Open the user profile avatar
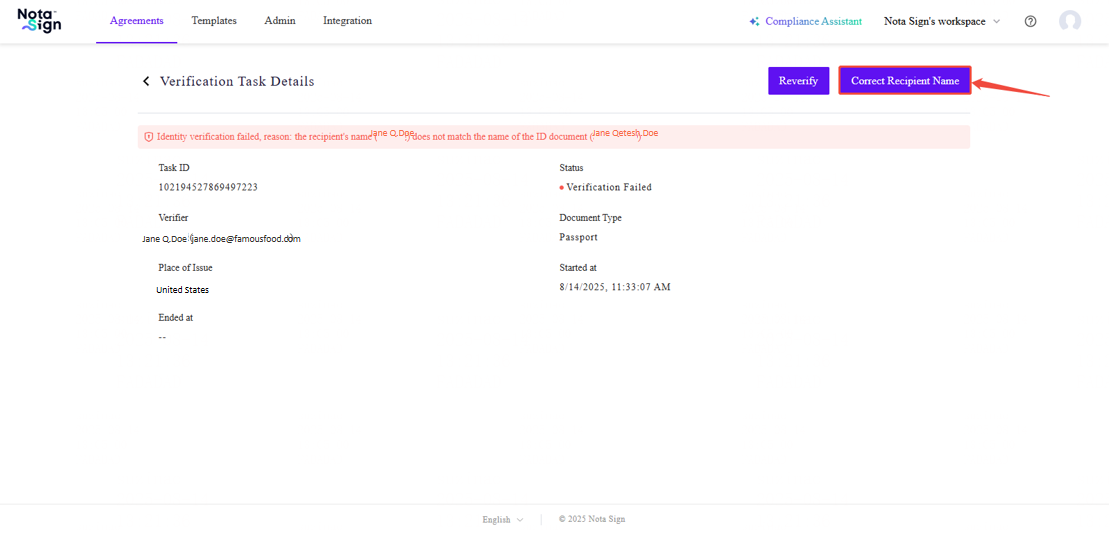The image size is (1109, 535). tap(1070, 21)
